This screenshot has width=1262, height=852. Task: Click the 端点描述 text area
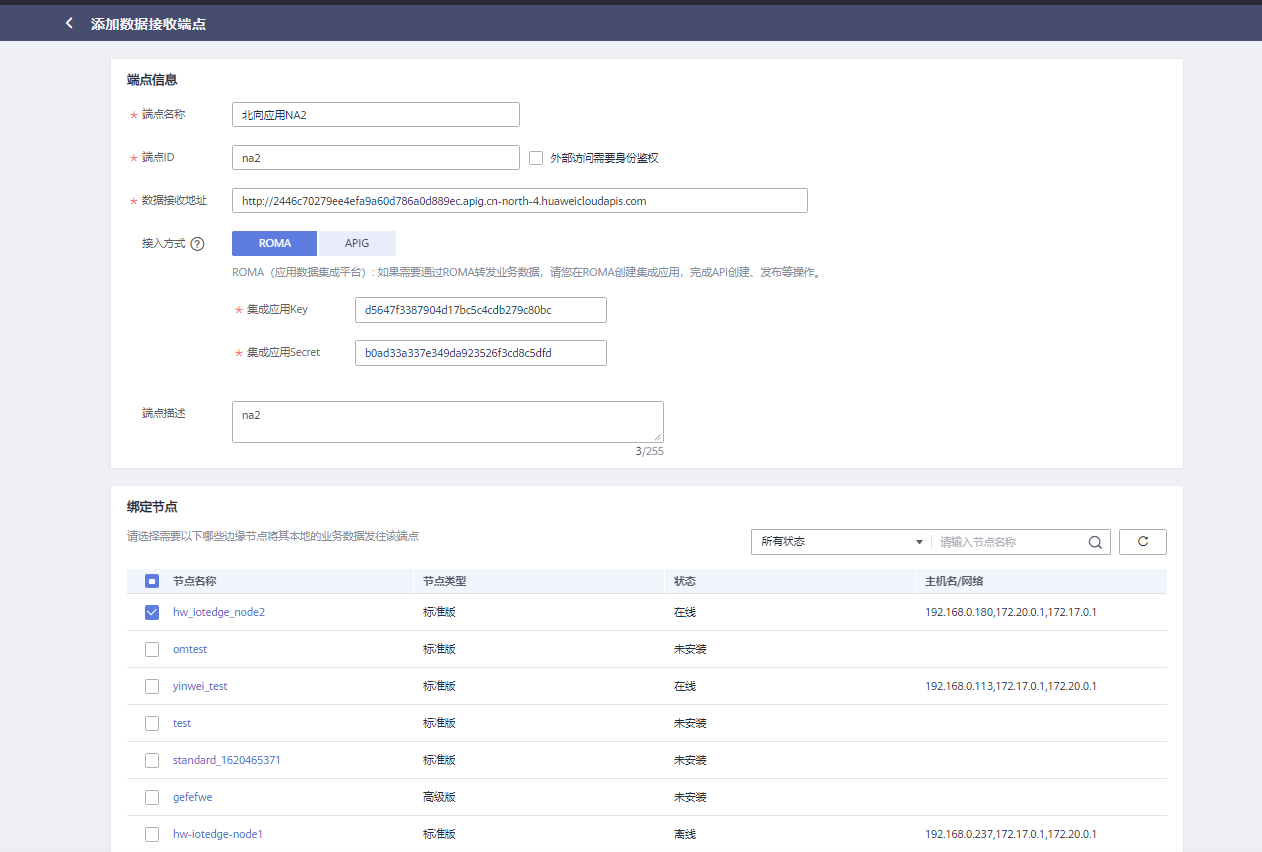point(448,422)
